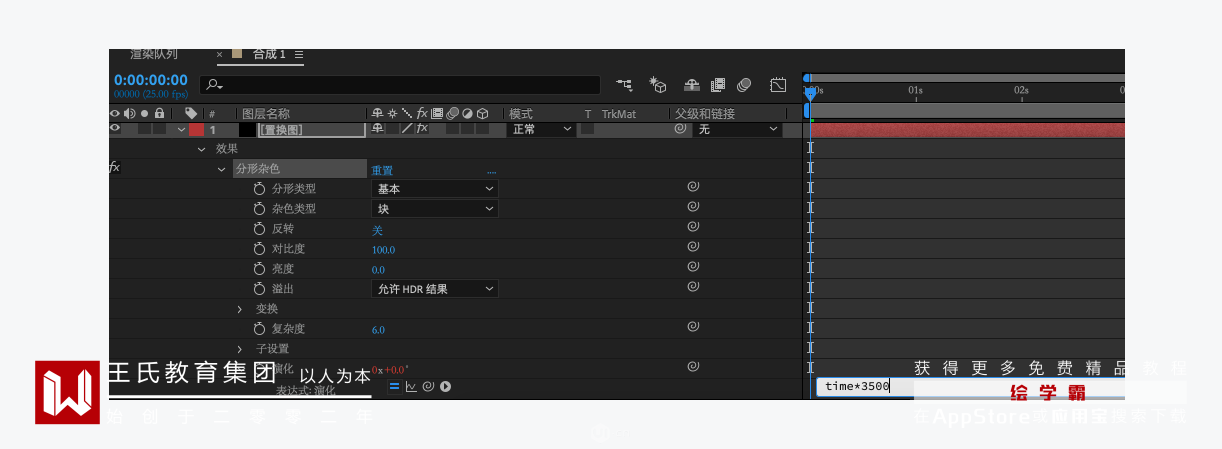The image size is (1222, 449).
Task: Collapse the 效果 group
Action: [201, 149]
